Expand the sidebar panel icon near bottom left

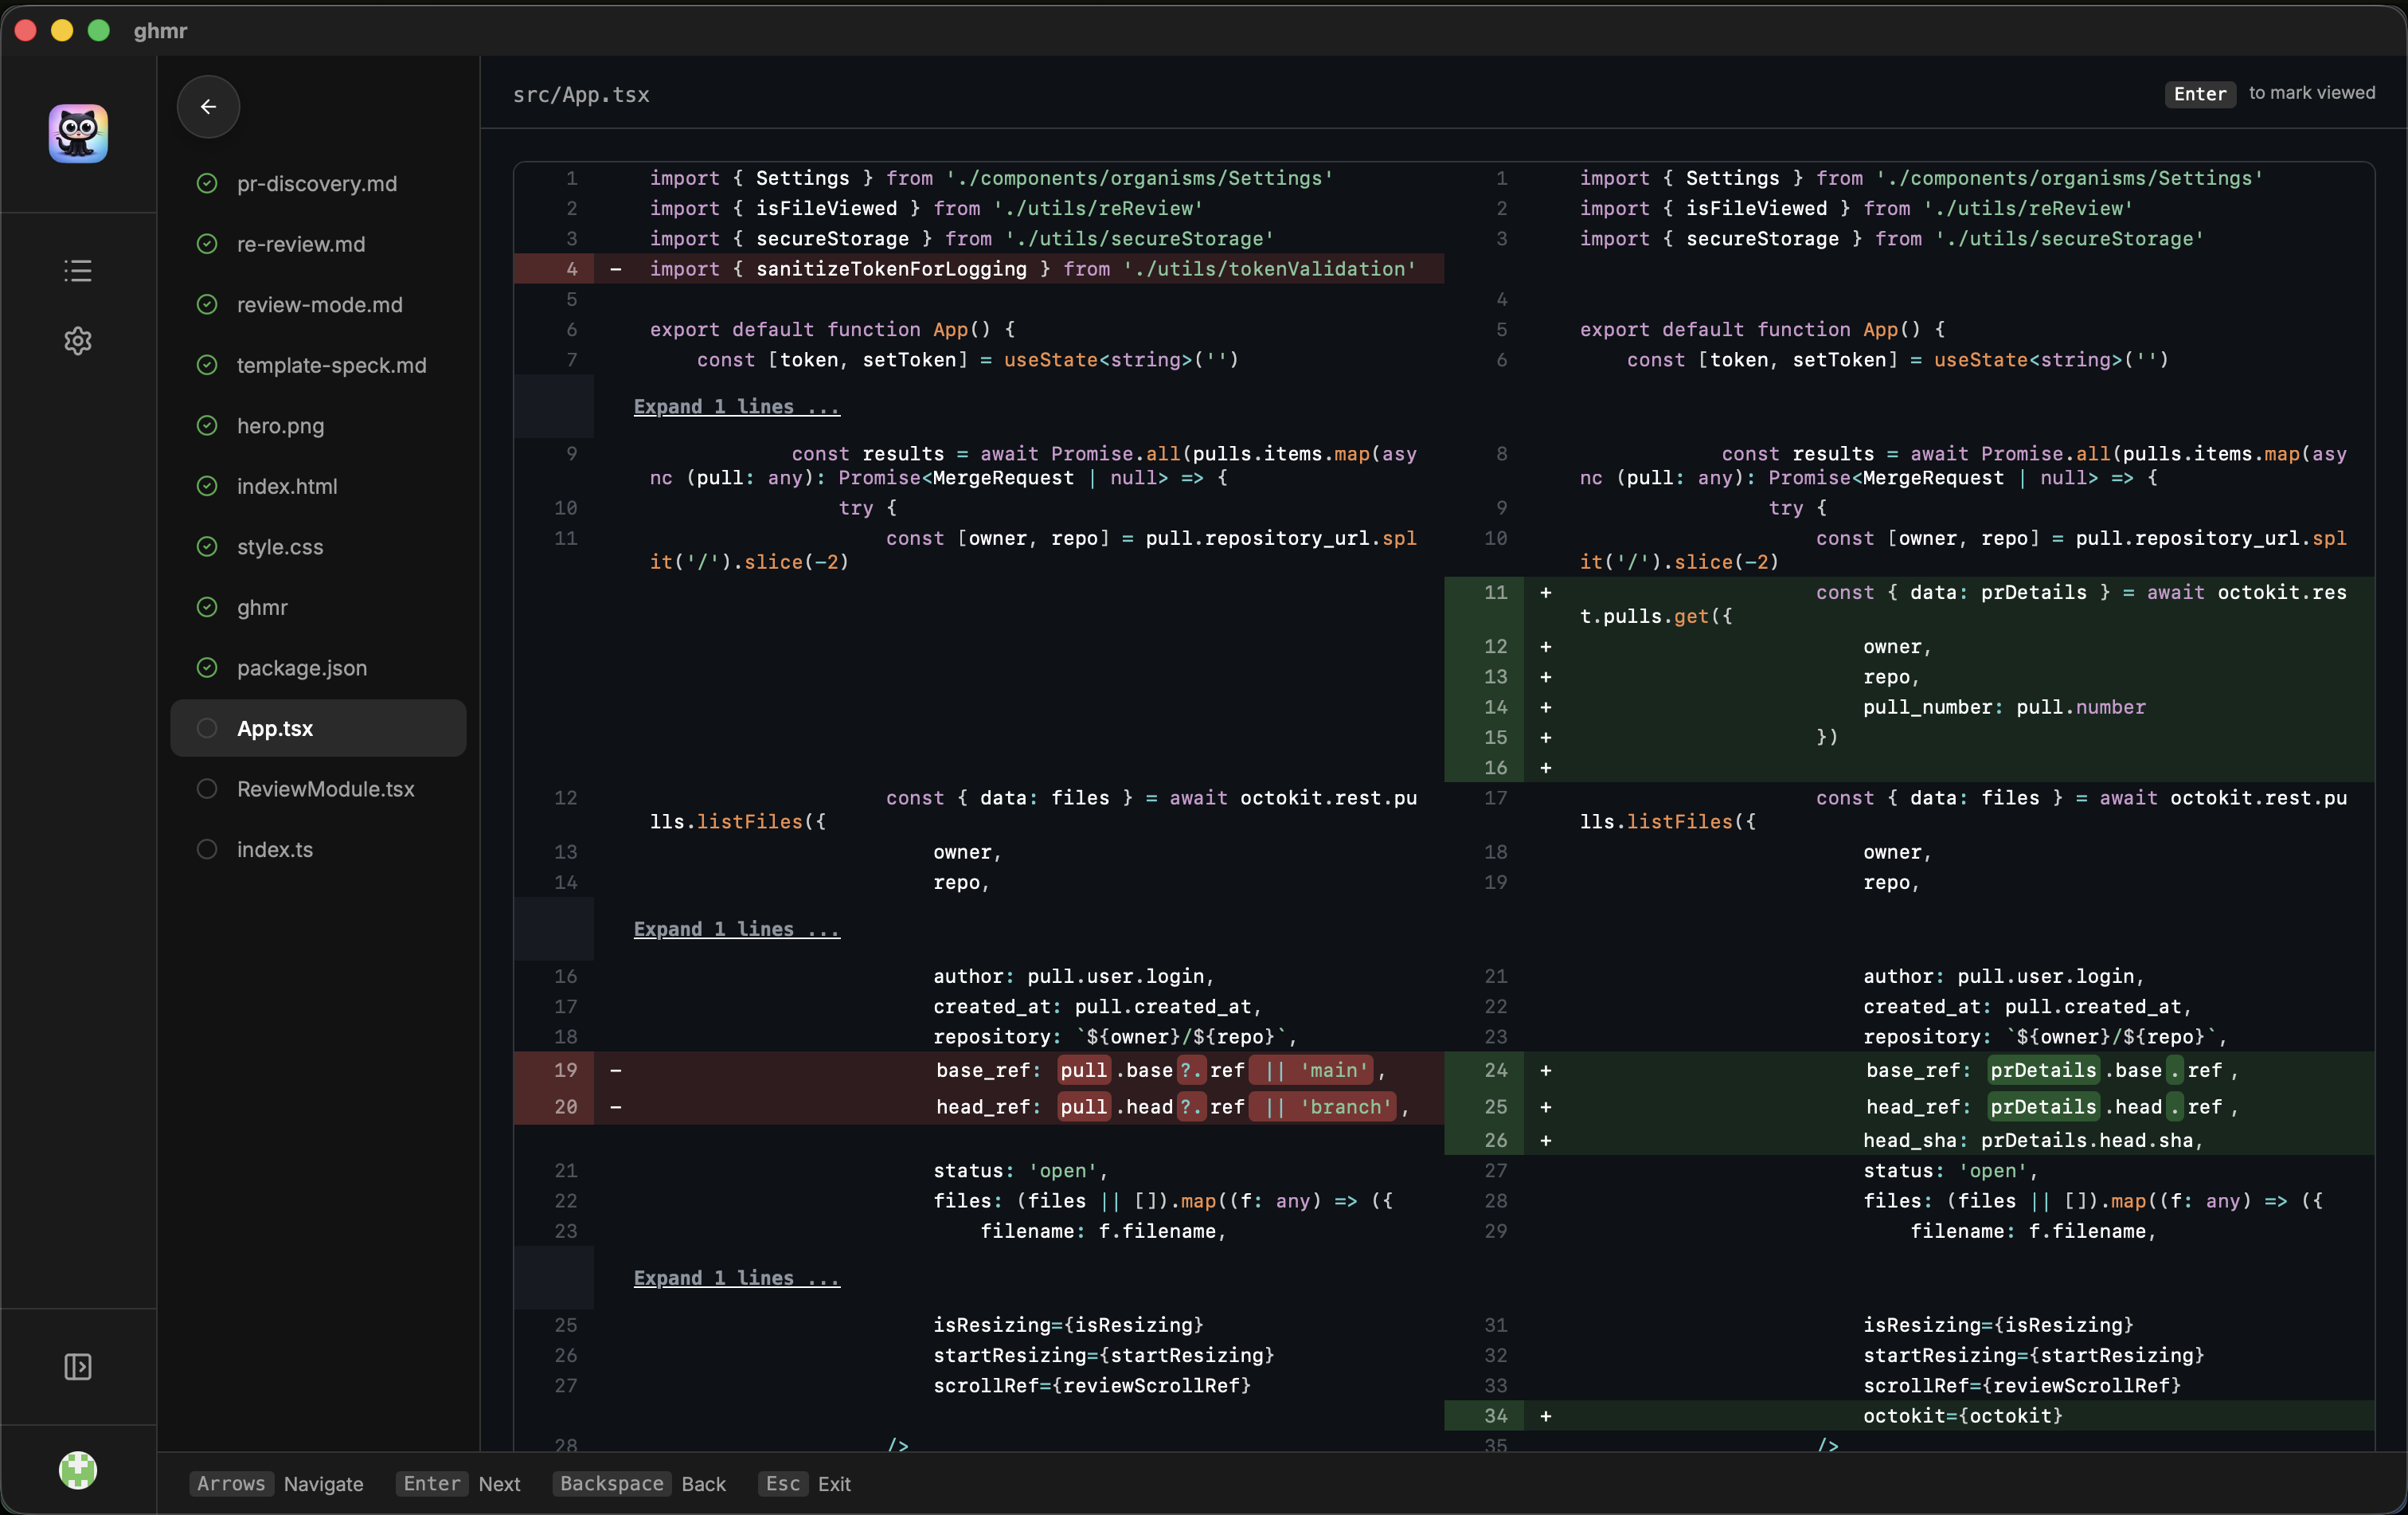(78, 1367)
